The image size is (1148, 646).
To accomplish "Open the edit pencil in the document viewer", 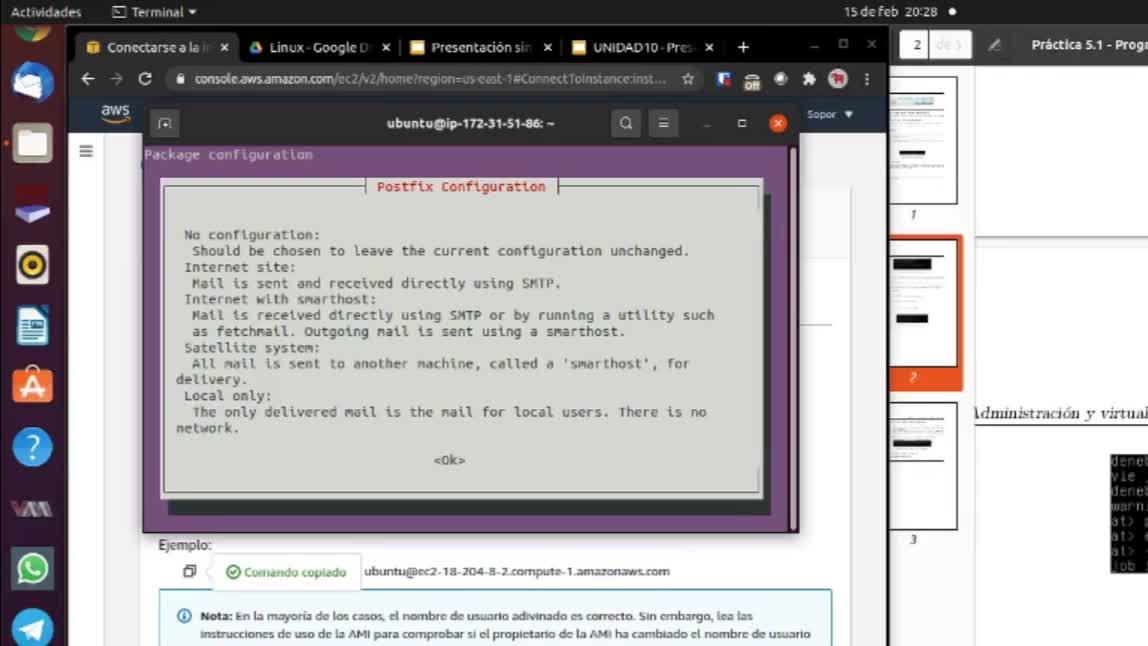I will click(994, 45).
